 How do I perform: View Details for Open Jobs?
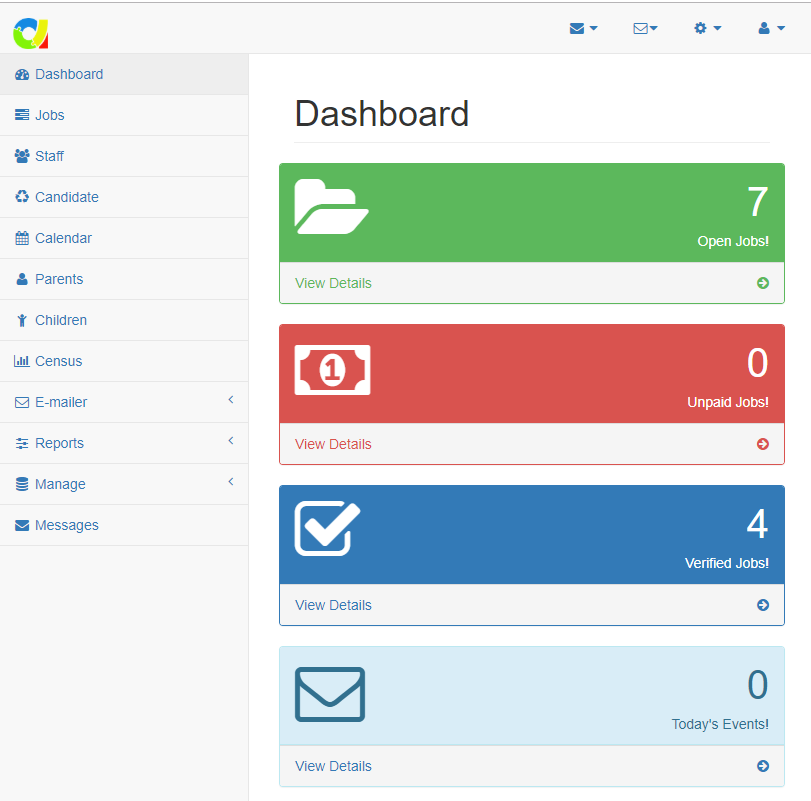pyautogui.click(x=333, y=283)
